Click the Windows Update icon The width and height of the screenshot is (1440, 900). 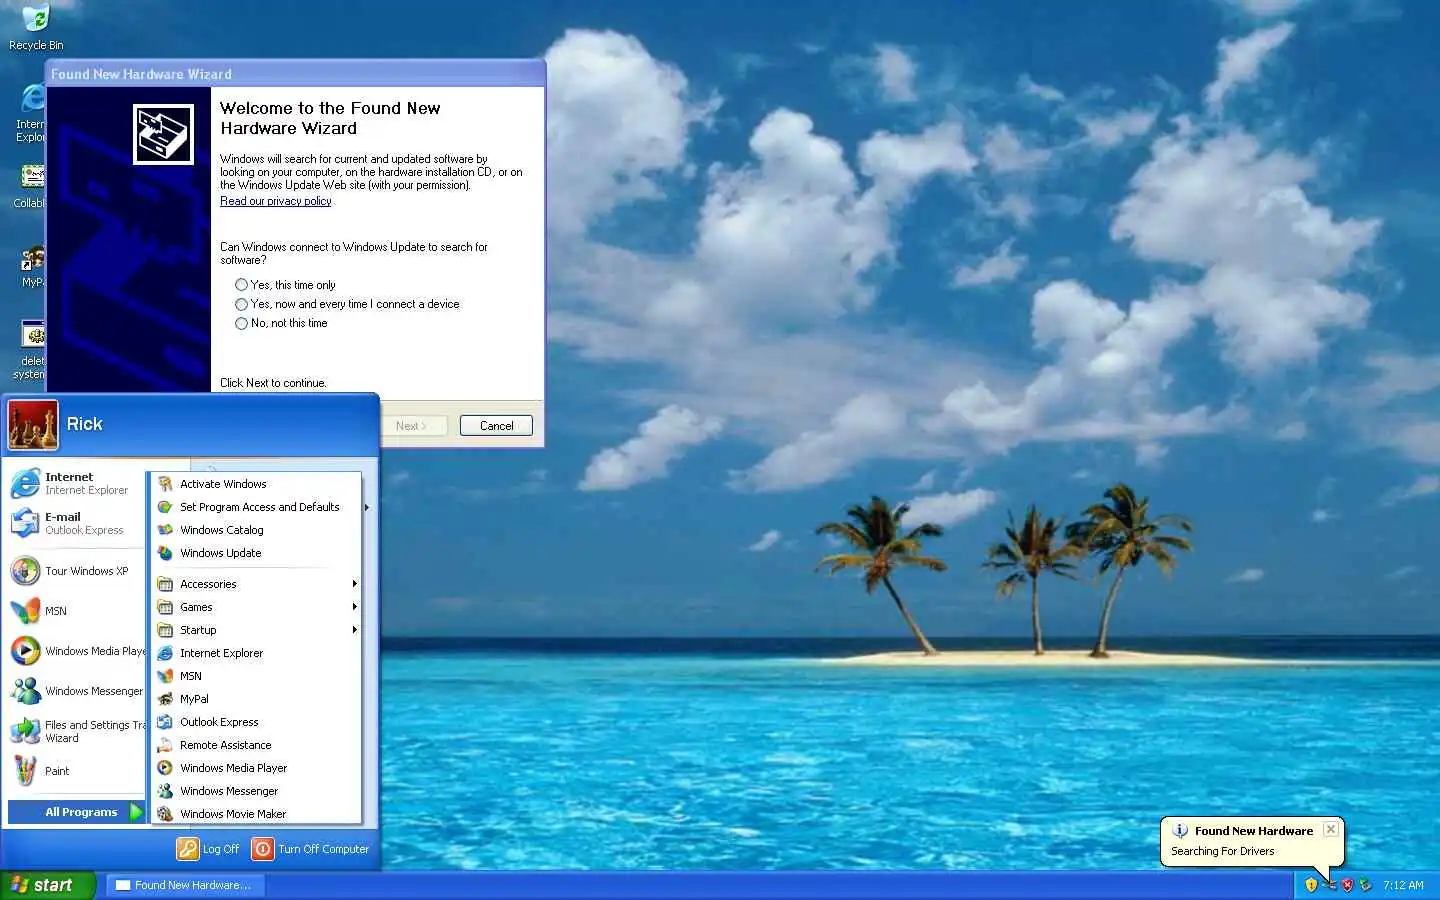(165, 553)
